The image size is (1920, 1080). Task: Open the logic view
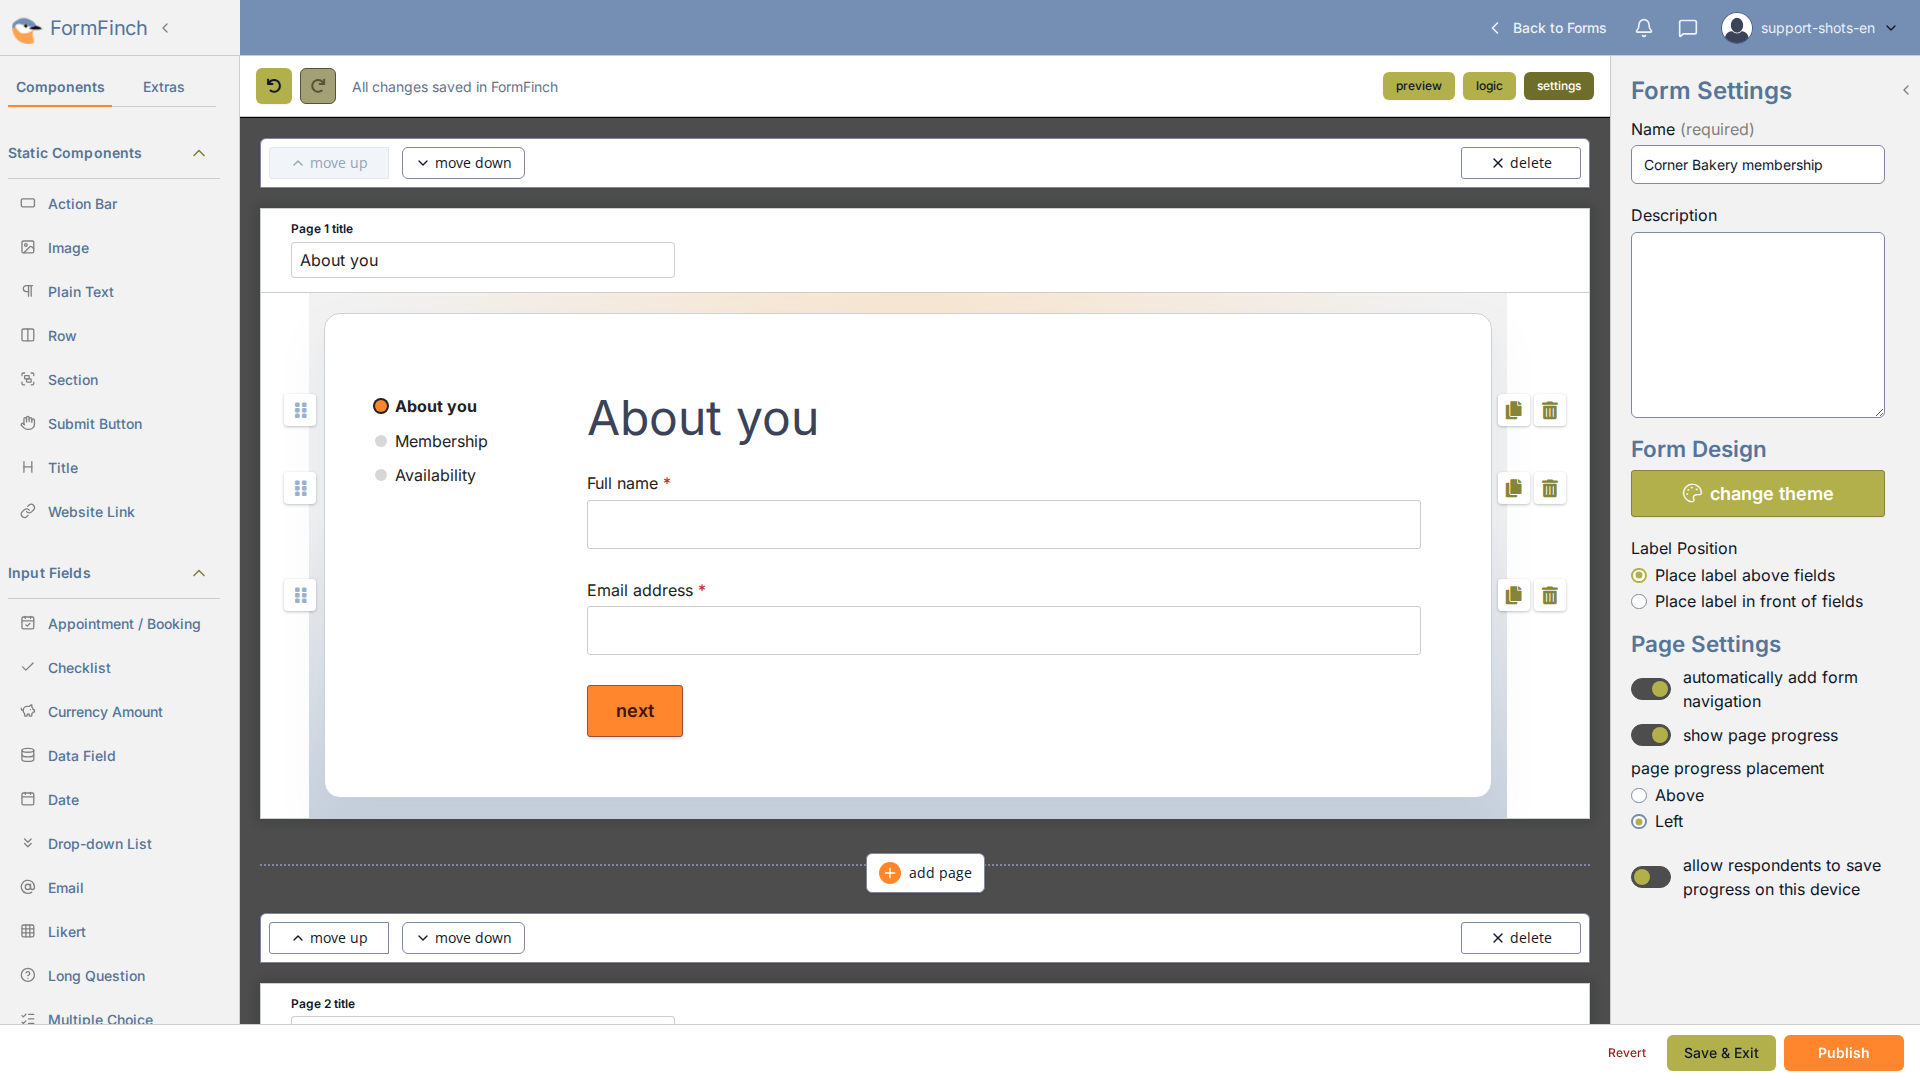pos(1489,86)
